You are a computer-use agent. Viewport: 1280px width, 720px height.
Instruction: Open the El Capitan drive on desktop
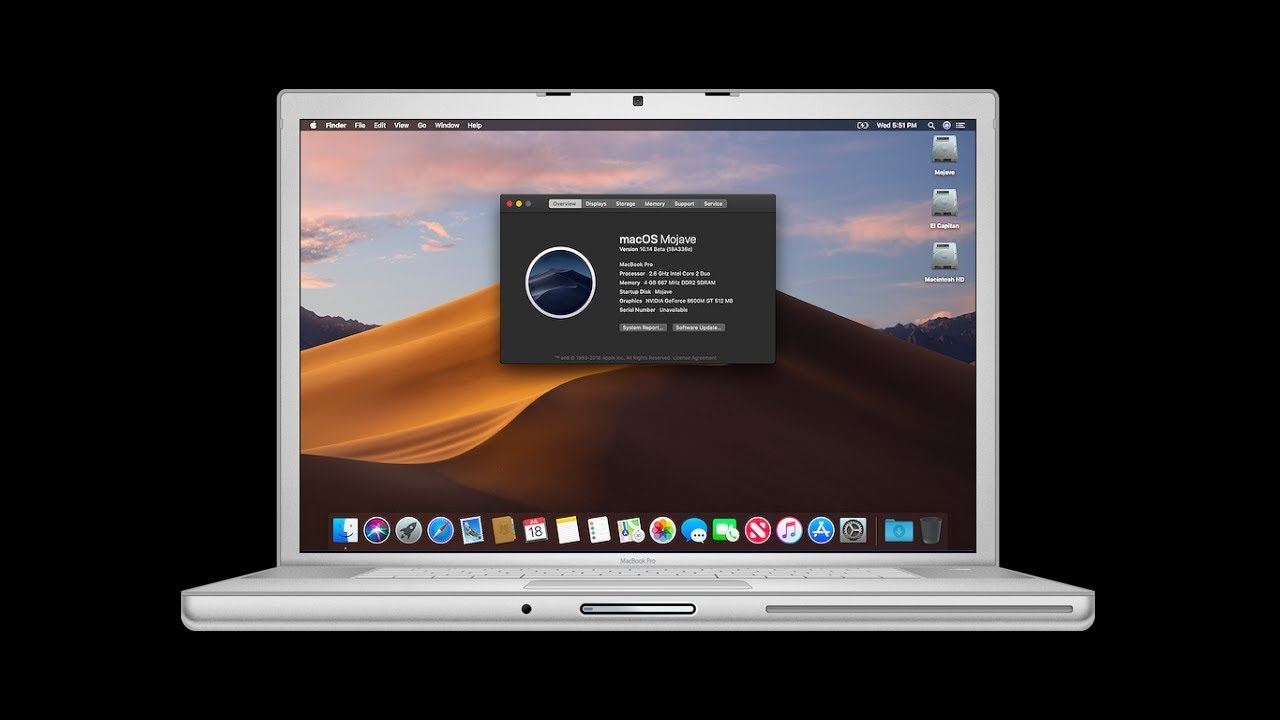945,204
